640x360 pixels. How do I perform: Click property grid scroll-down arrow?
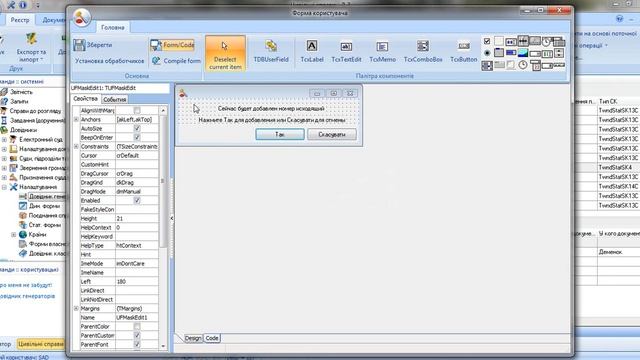coord(163,346)
